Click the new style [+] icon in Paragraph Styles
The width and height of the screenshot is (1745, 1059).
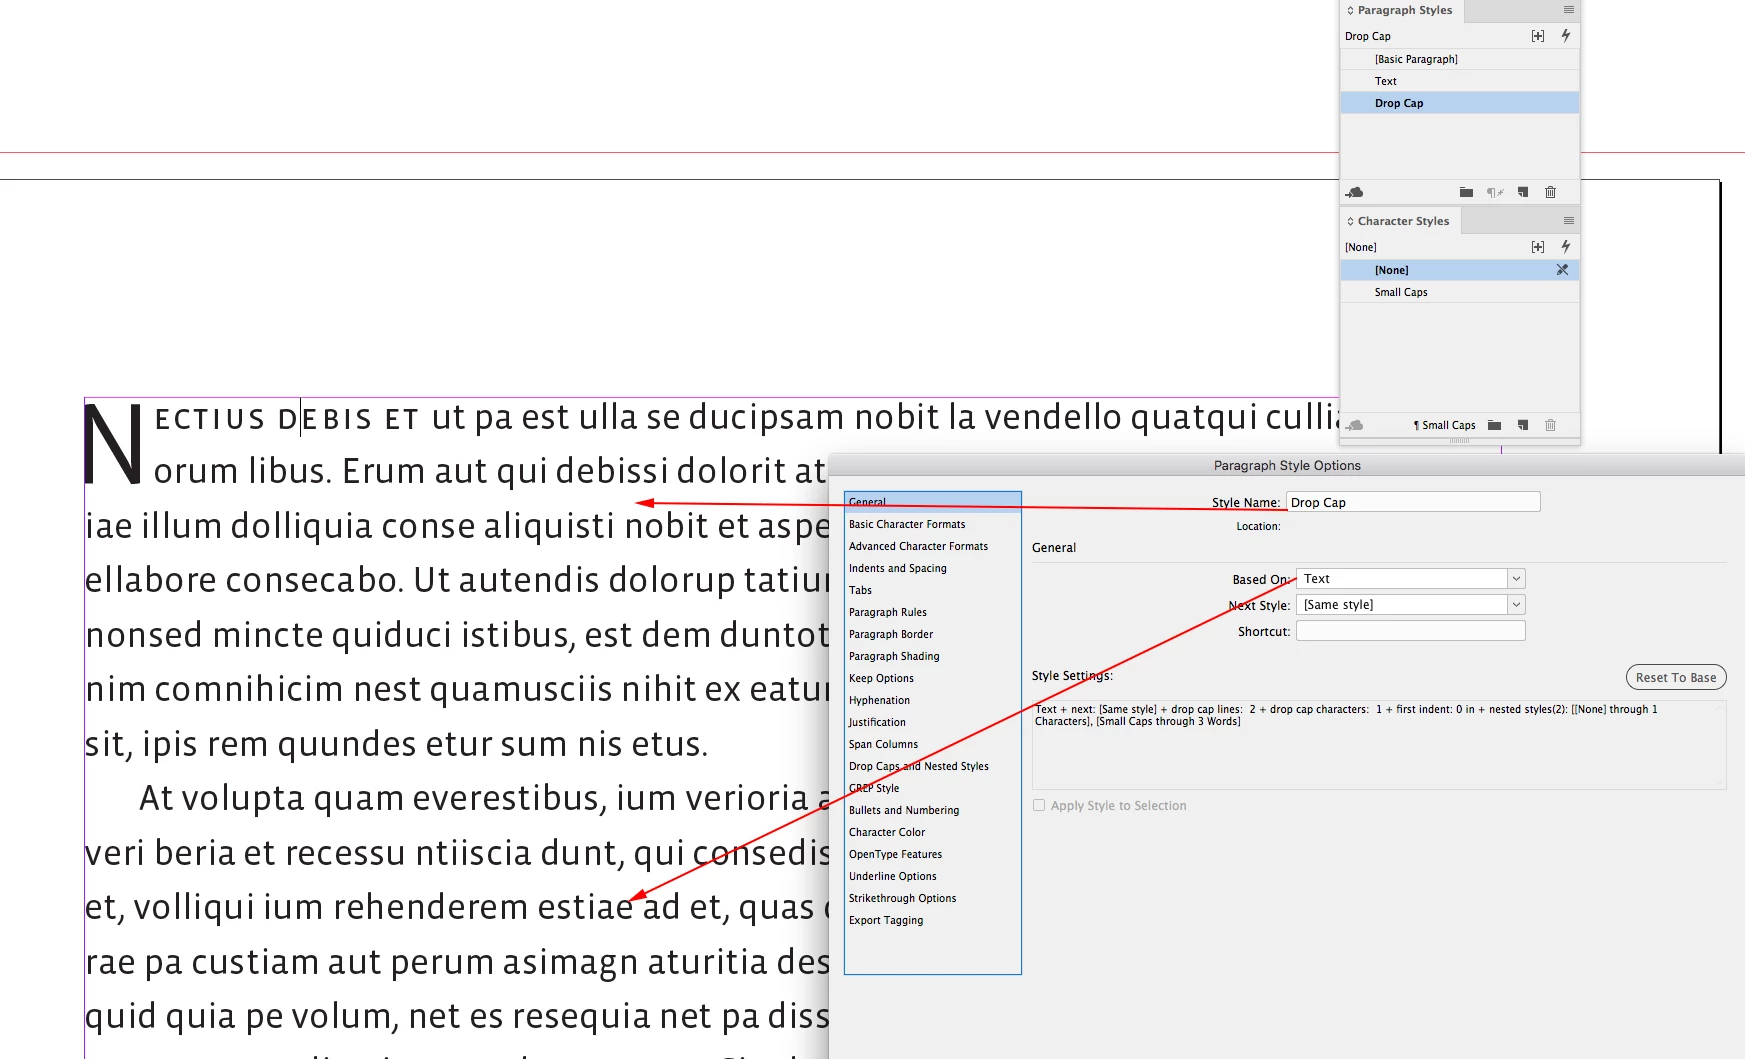(1538, 36)
